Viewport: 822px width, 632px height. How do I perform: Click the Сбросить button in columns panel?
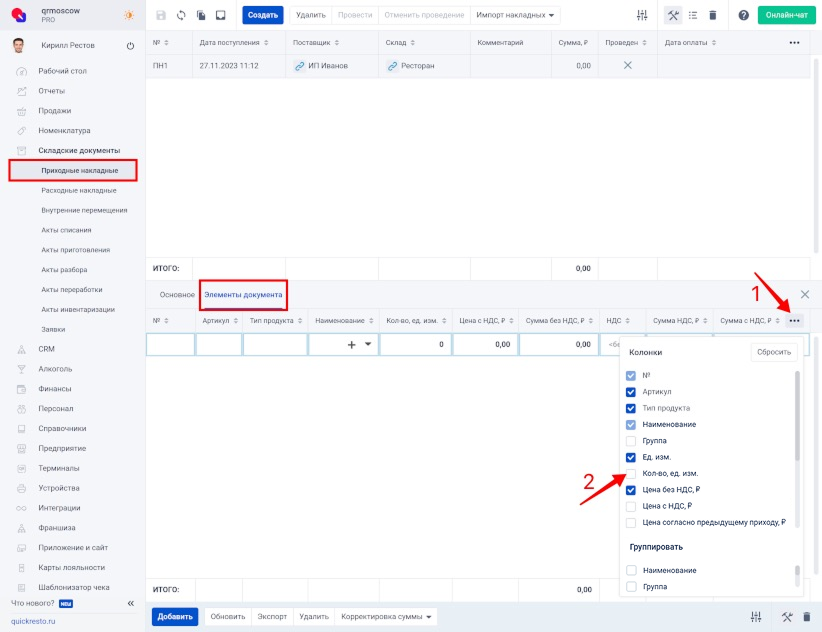pos(774,352)
